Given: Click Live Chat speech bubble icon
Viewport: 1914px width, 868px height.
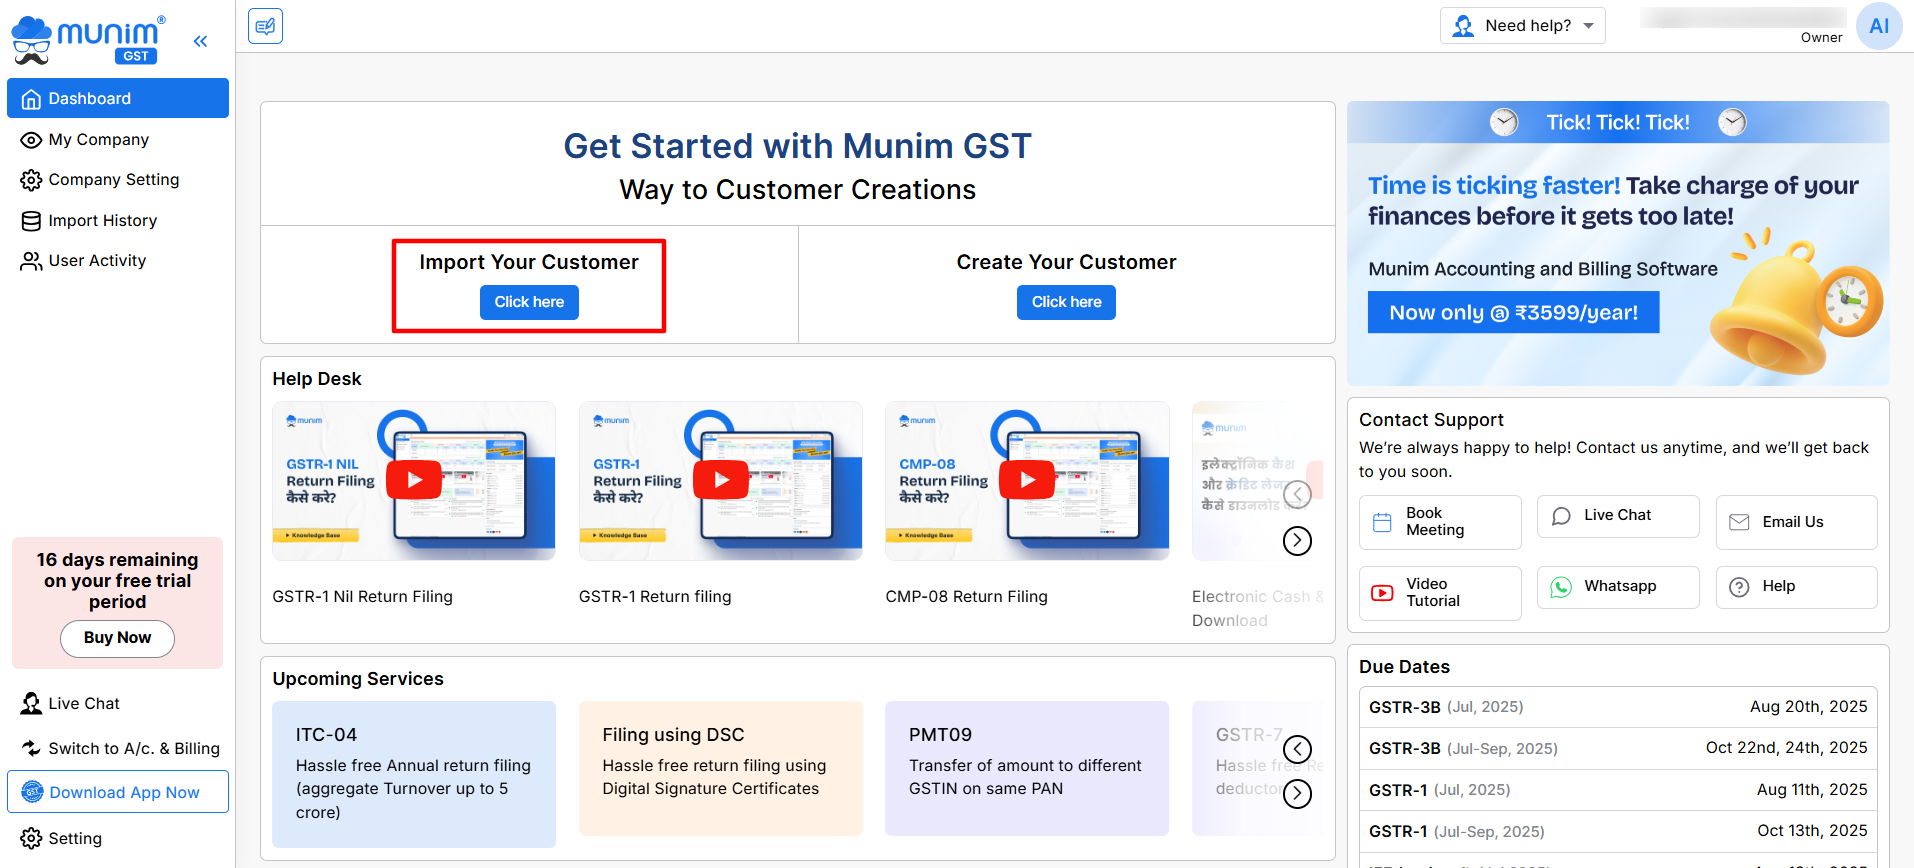Looking at the screenshot, I should coord(1561,516).
